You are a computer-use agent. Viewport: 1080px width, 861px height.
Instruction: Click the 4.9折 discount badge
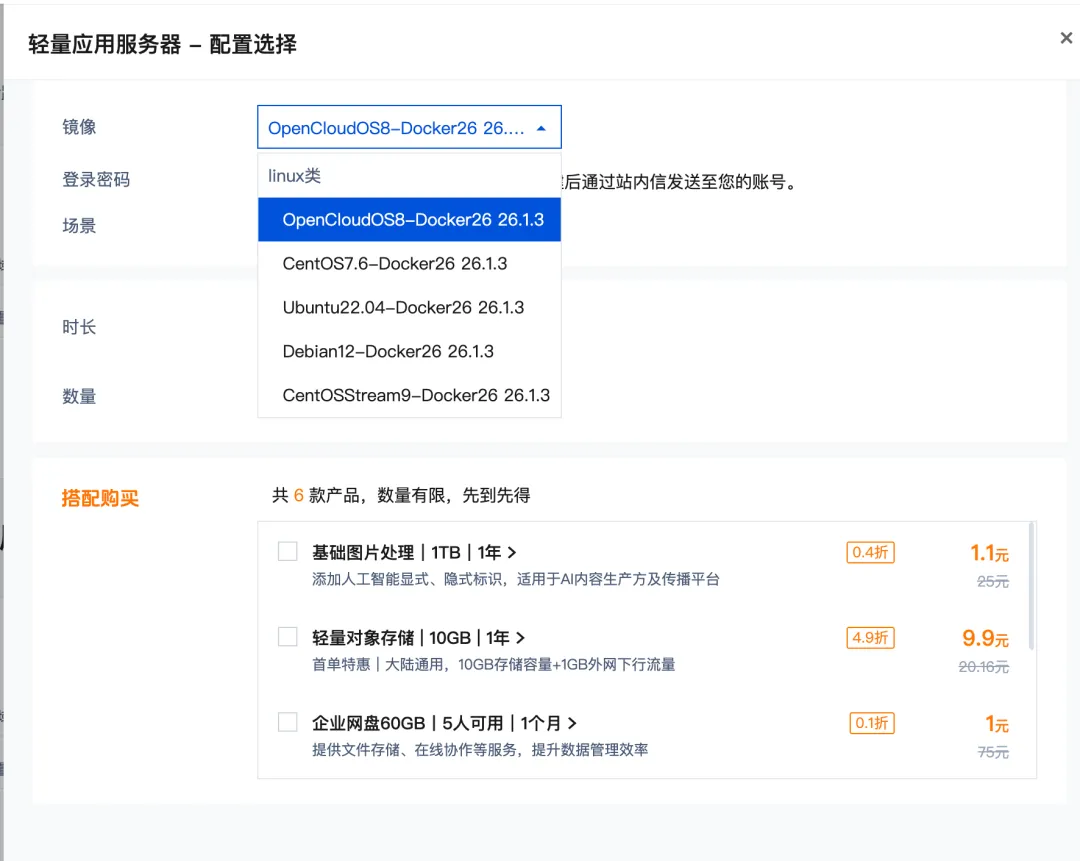pyautogui.click(x=870, y=638)
